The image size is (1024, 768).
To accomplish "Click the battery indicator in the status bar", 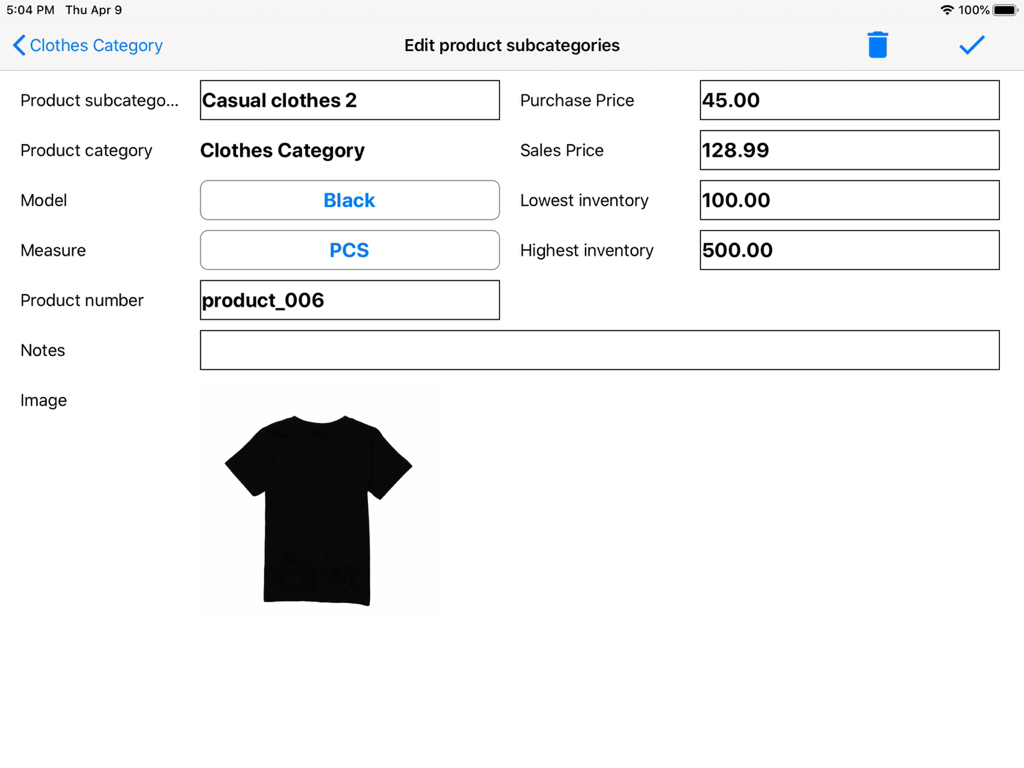I will coord(1007,10).
